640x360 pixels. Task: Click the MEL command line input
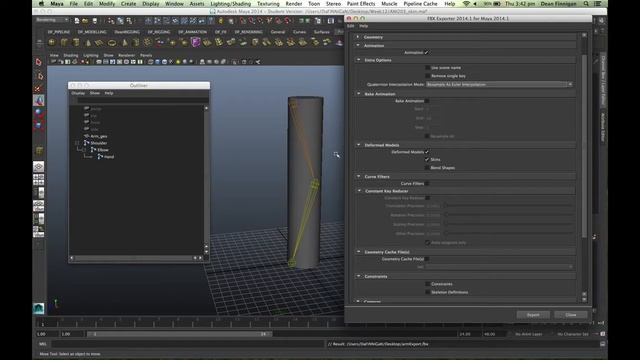pyautogui.click(x=187, y=344)
